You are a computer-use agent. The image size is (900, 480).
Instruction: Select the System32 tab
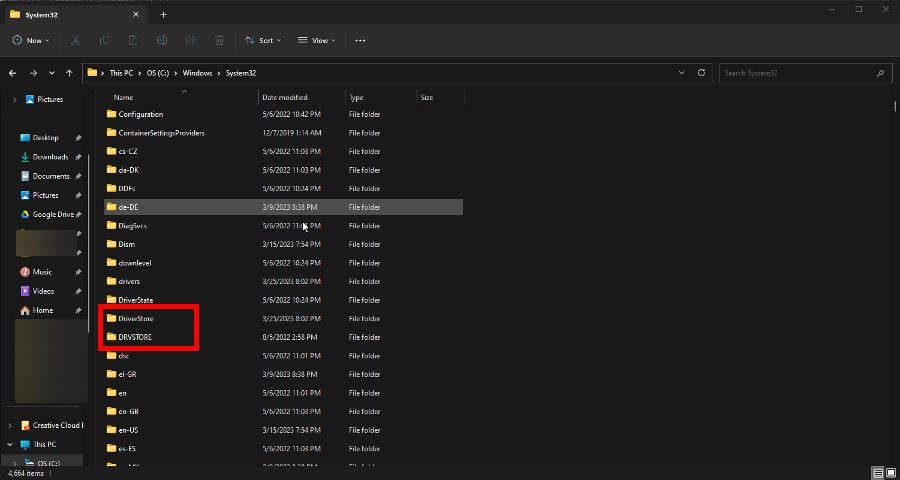[x=75, y=14]
